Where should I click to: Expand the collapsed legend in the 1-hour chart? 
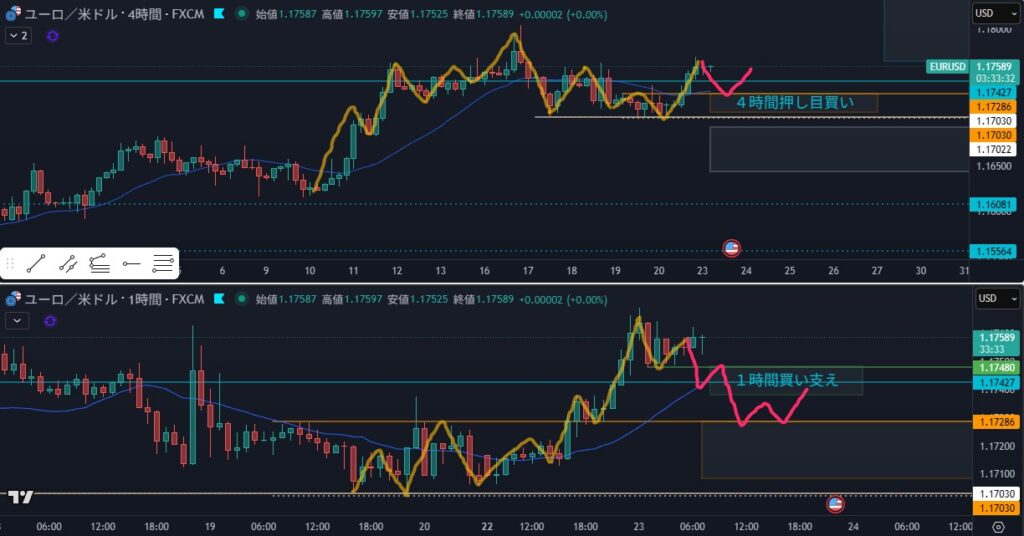click(16, 320)
